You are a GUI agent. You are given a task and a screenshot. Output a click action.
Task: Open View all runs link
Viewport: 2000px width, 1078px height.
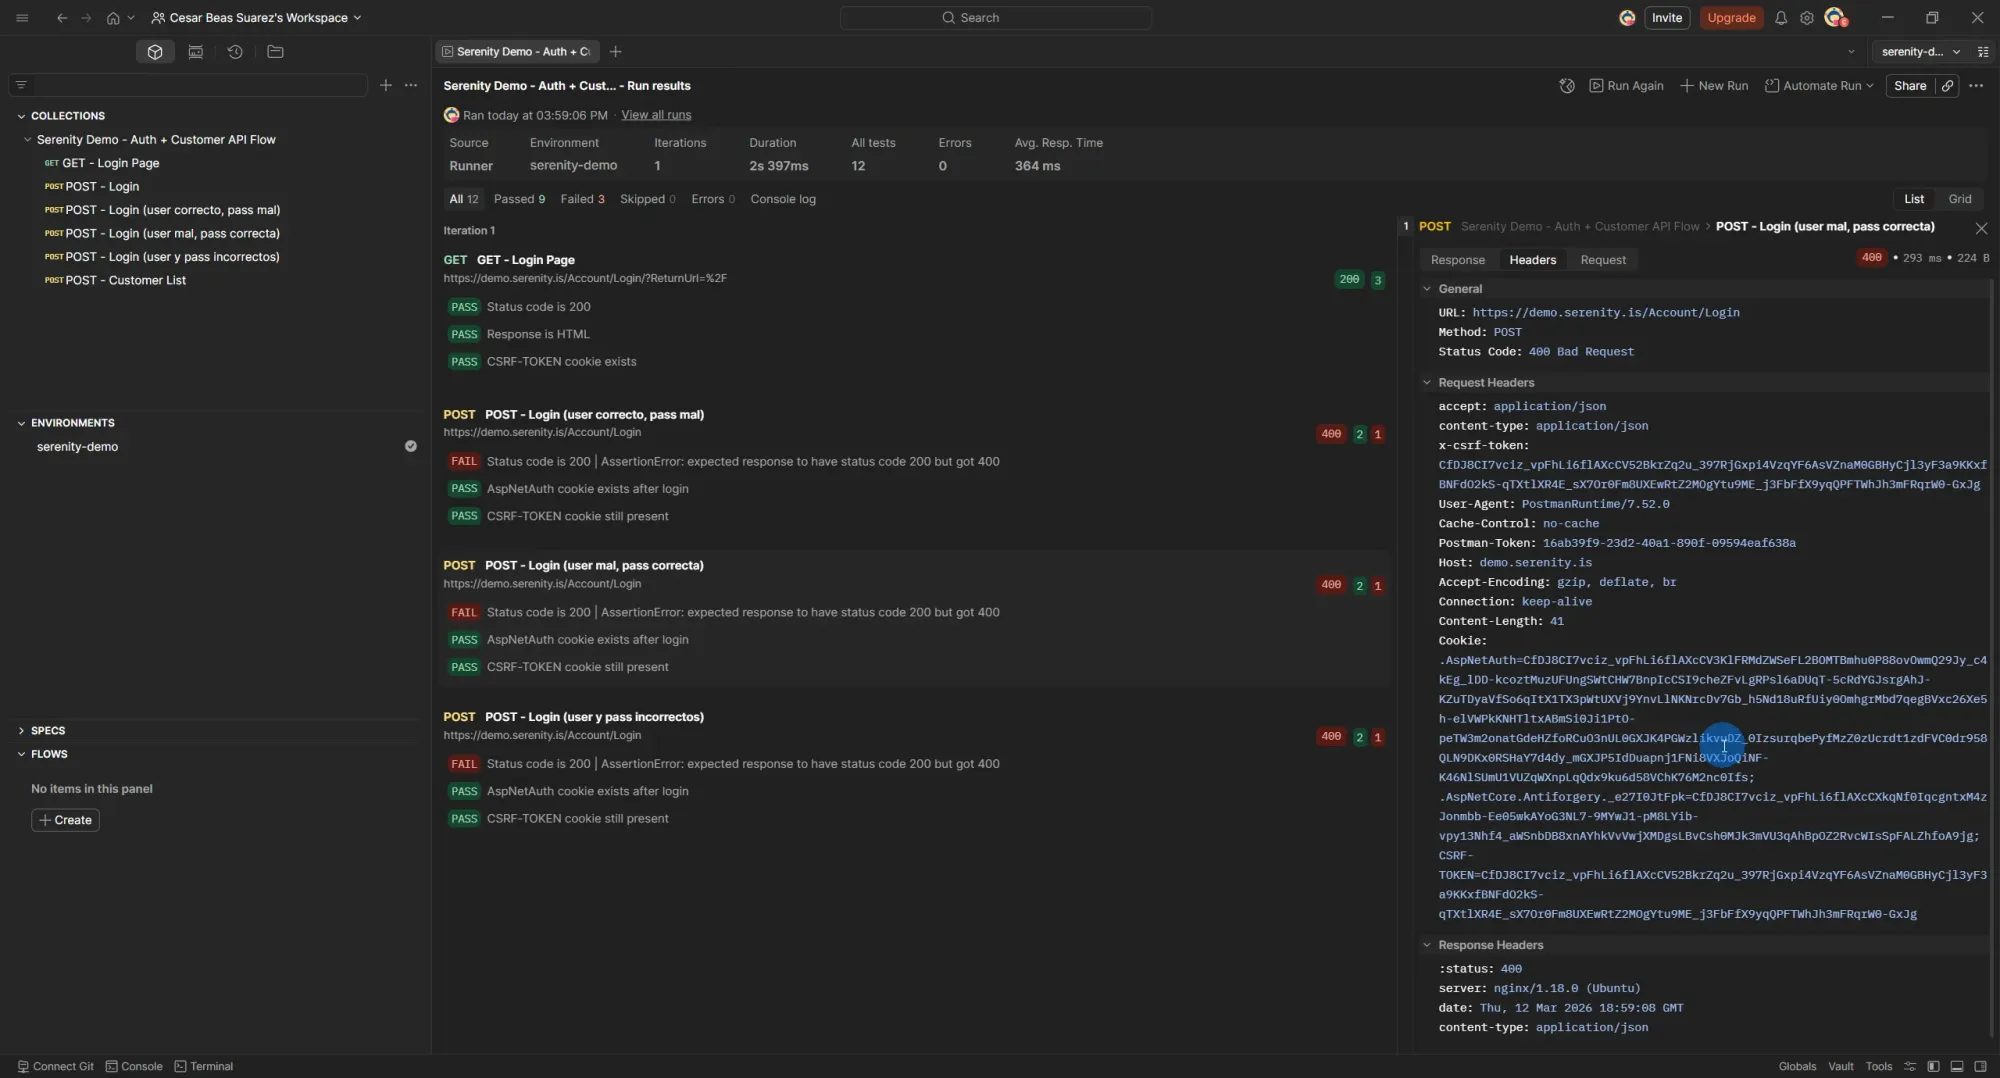(655, 114)
